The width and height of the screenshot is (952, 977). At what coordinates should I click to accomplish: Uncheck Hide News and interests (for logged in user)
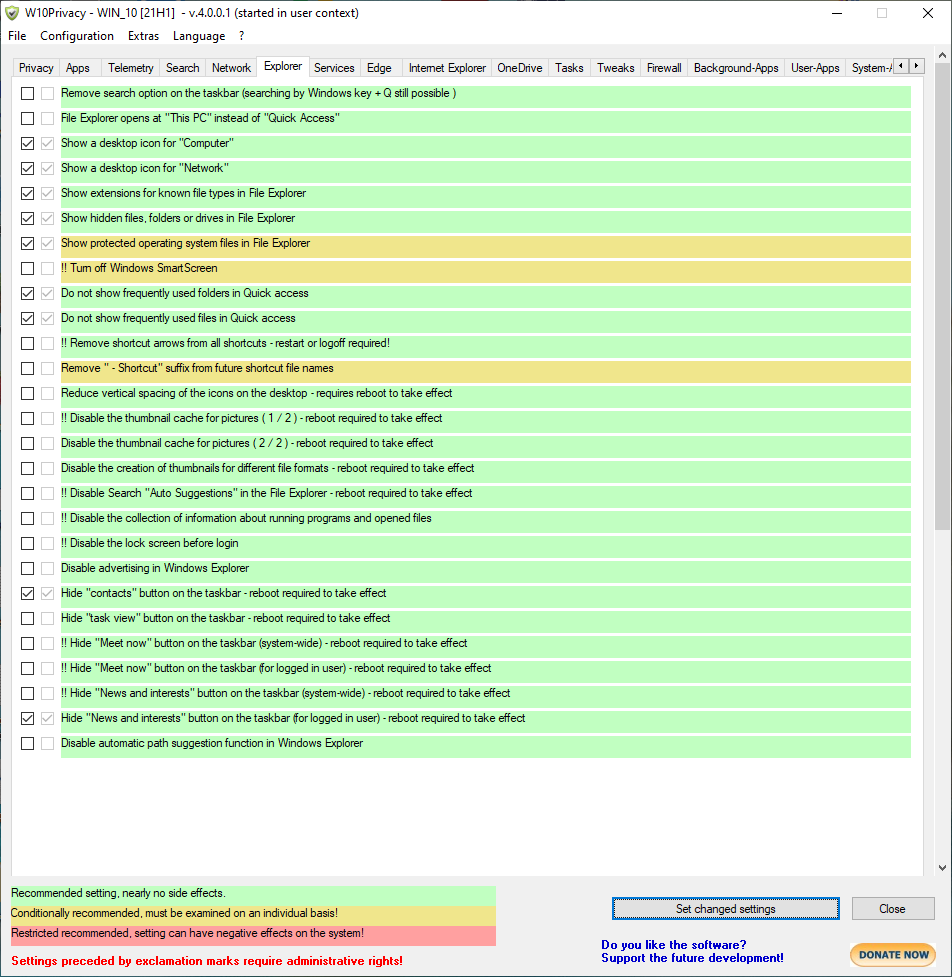tap(27, 718)
